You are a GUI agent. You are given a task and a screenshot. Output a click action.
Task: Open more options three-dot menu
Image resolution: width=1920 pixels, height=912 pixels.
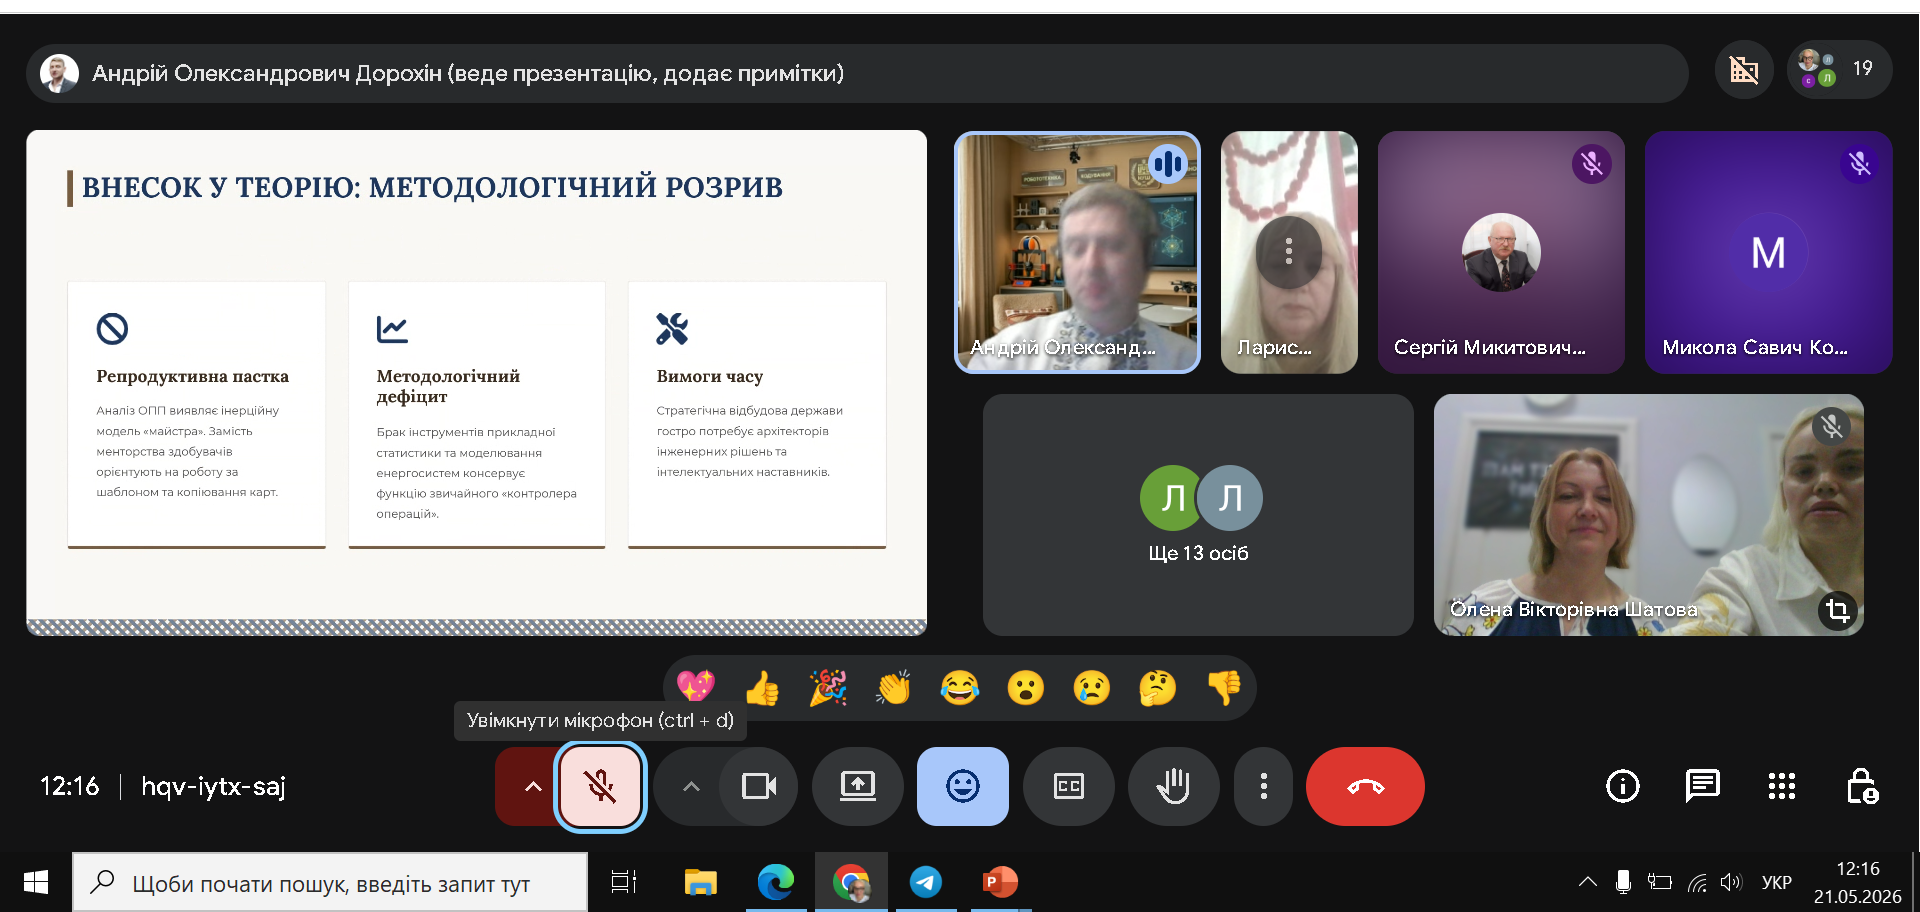pos(1264,787)
